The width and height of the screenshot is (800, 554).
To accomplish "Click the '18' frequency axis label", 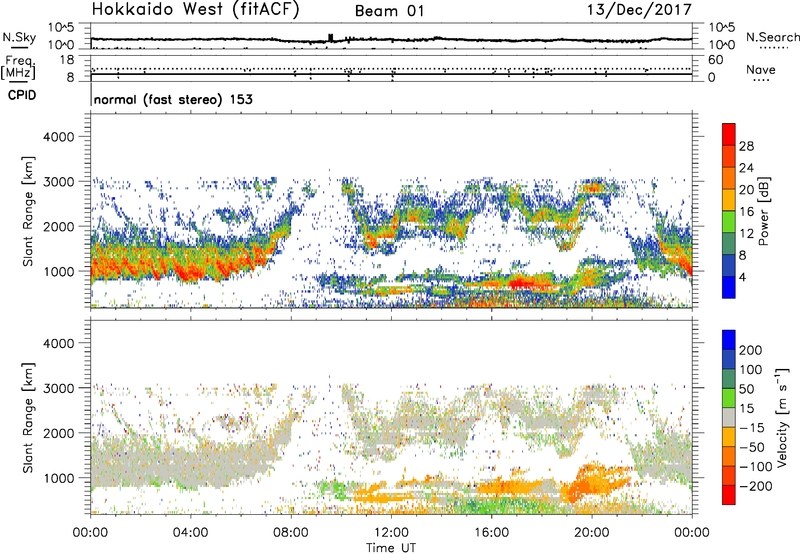I will (67, 60).
